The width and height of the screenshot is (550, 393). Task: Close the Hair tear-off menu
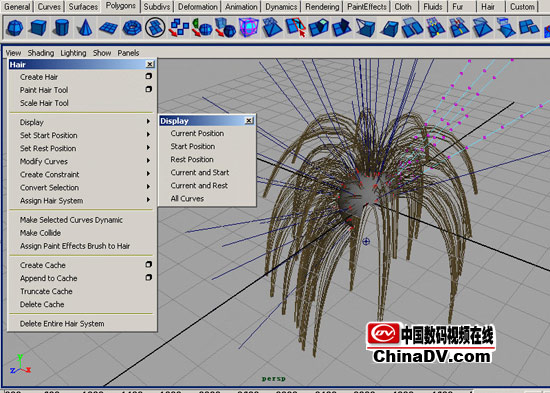(150, 64)
